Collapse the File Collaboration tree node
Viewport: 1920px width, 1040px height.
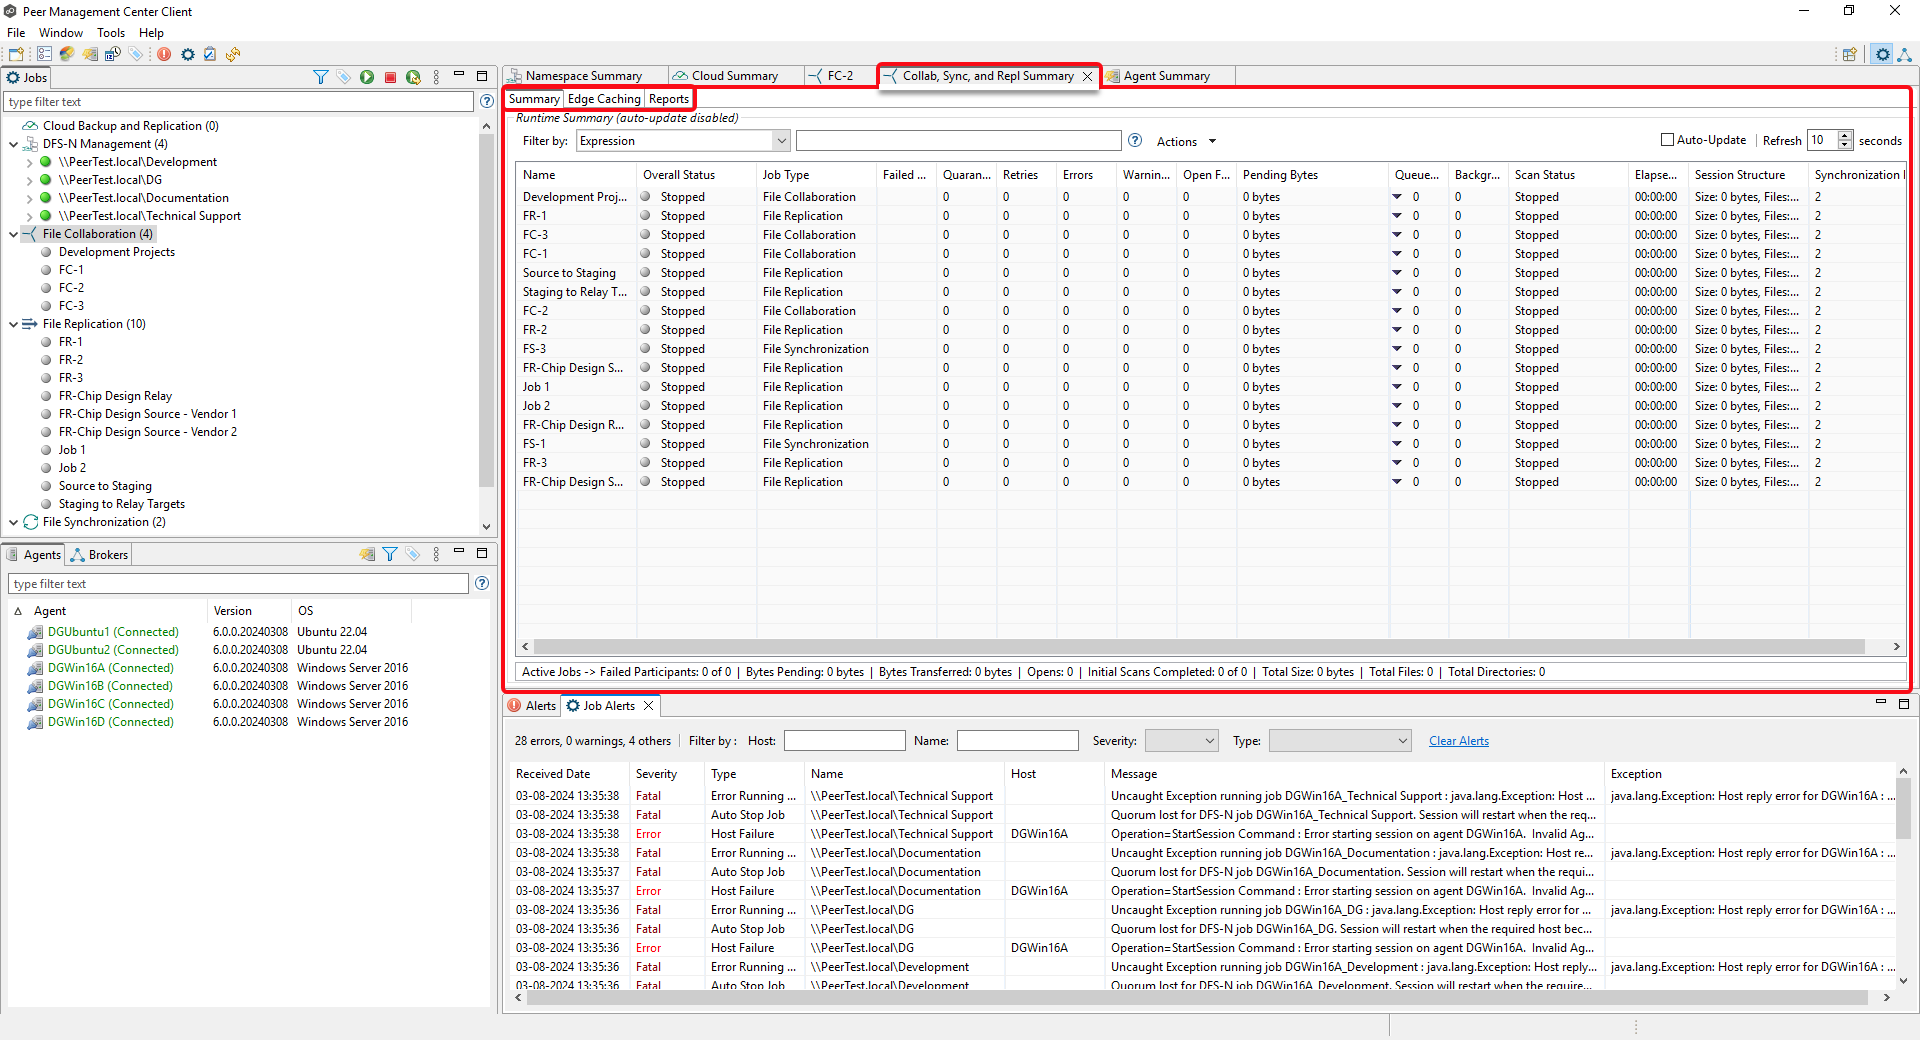(14, 234)
